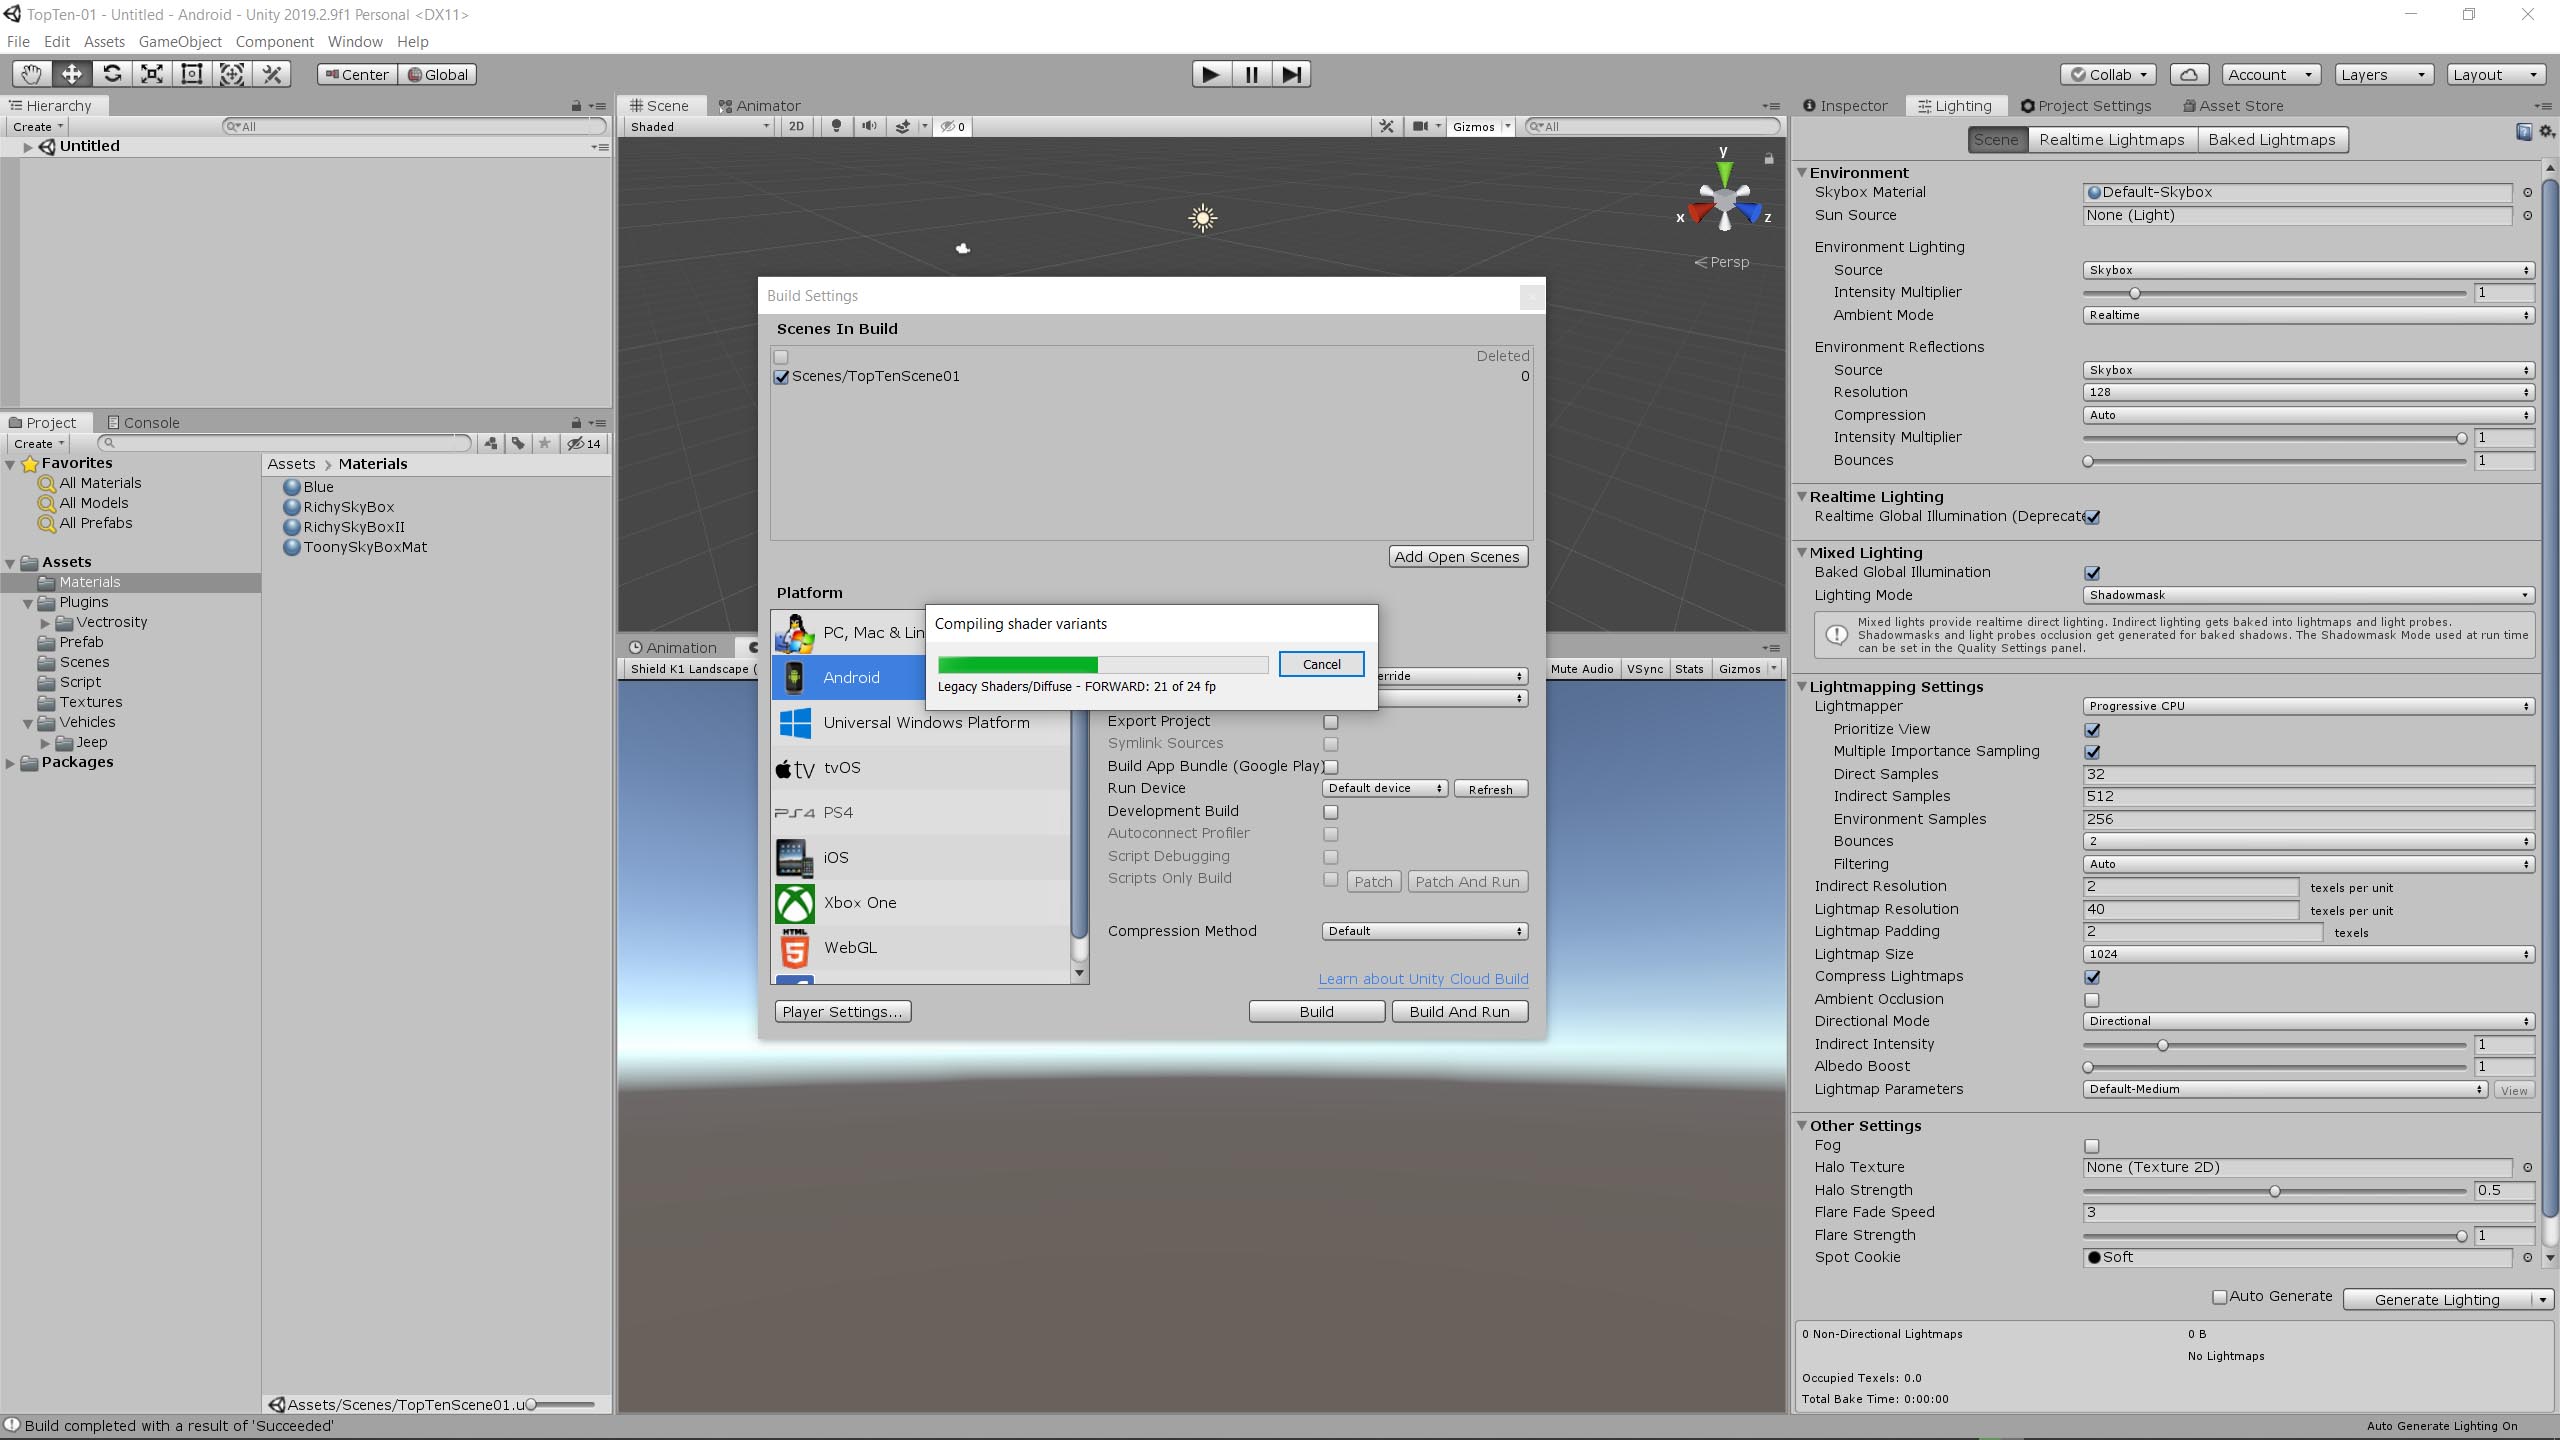The image size is (2560, 1440).
Task: Select the Rect Transform tool
Action: (x=192, y=74)
